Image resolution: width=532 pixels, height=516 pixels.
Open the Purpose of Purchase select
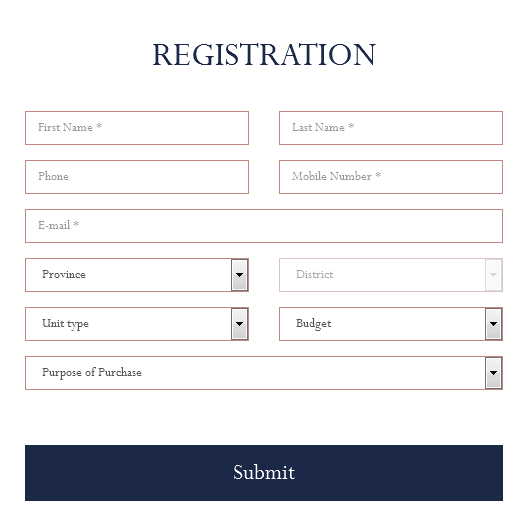[x=264, y=372]
